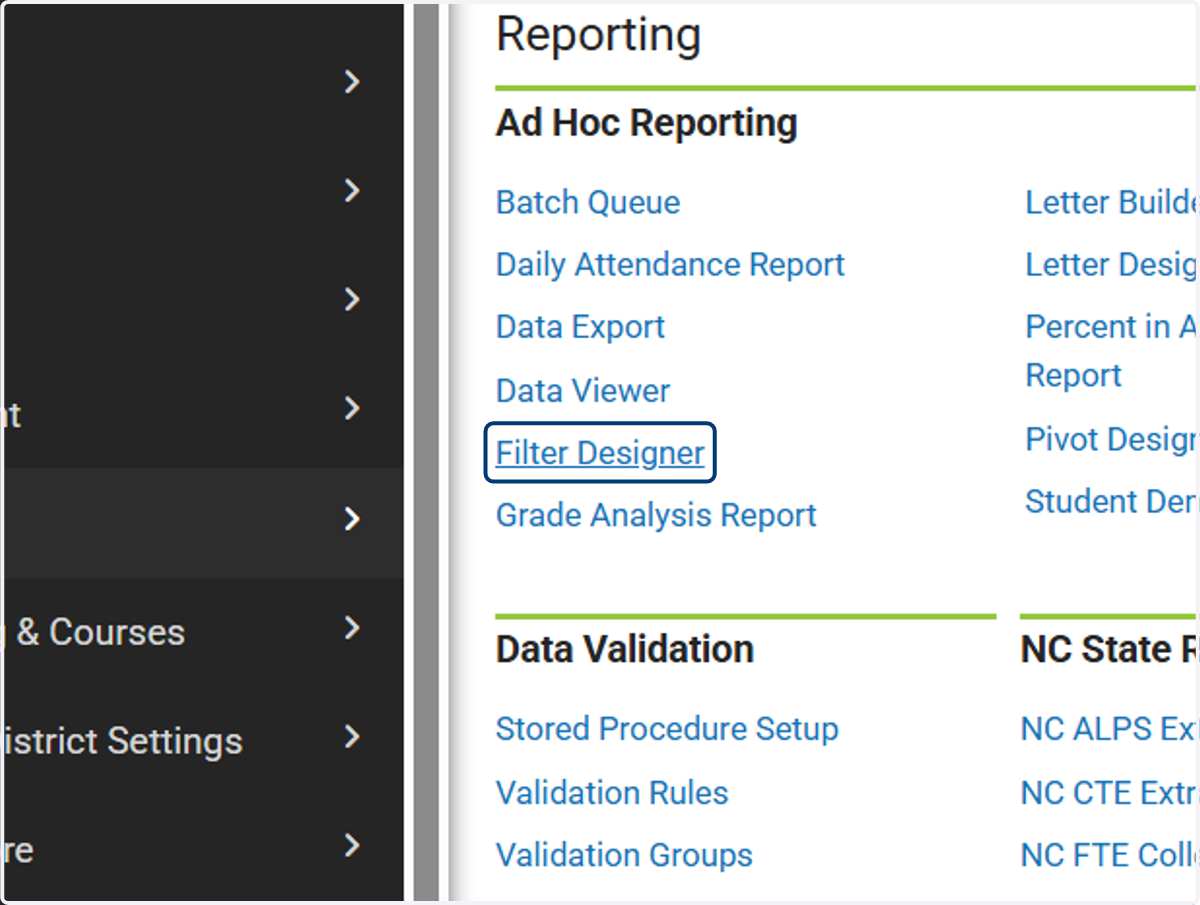Viewport: 1200px width, 905px height.
Task: Open the Data Export link
Action: point(580,327)
